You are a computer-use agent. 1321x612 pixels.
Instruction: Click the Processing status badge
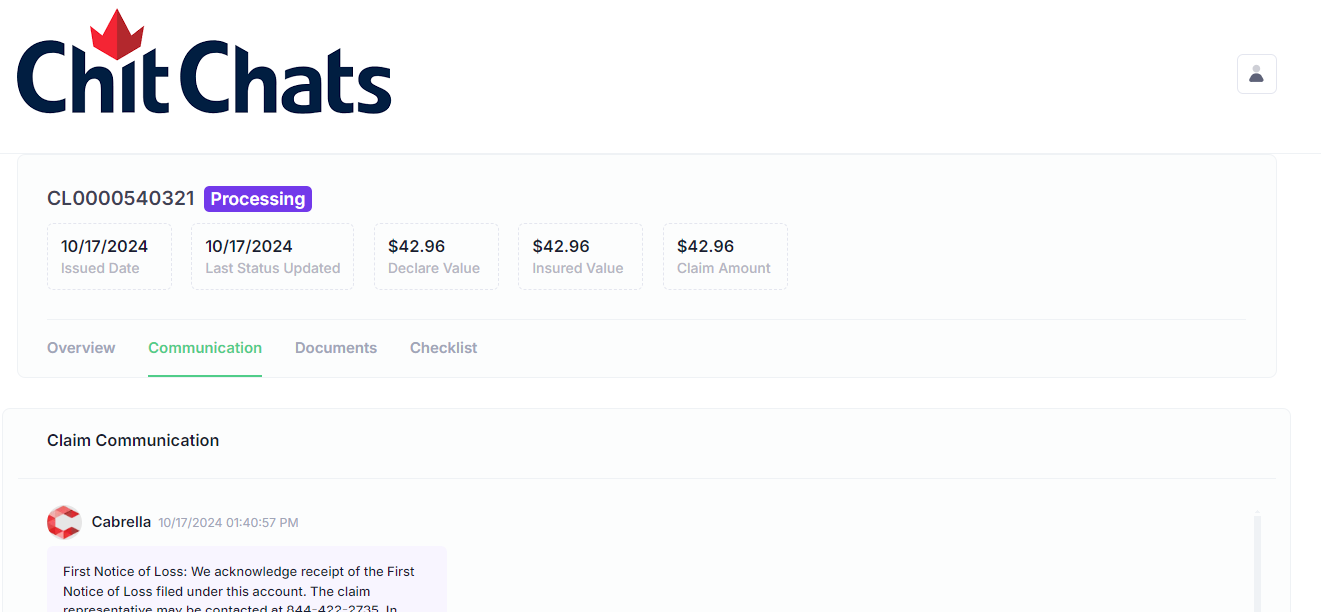click(x=258, y=199)
